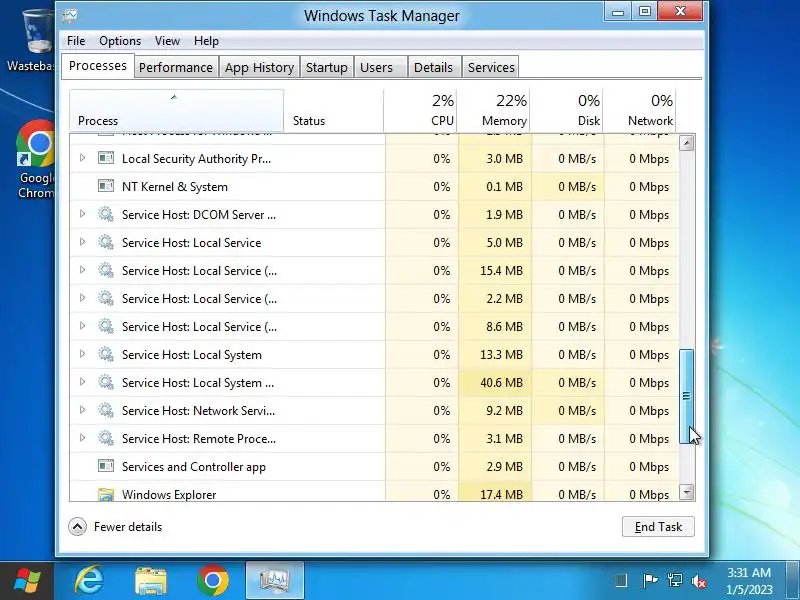This screenshot has width=800, height=600.
Task: Expand Service Host: Remote Procedure row
Action: [x=82, y=438]
